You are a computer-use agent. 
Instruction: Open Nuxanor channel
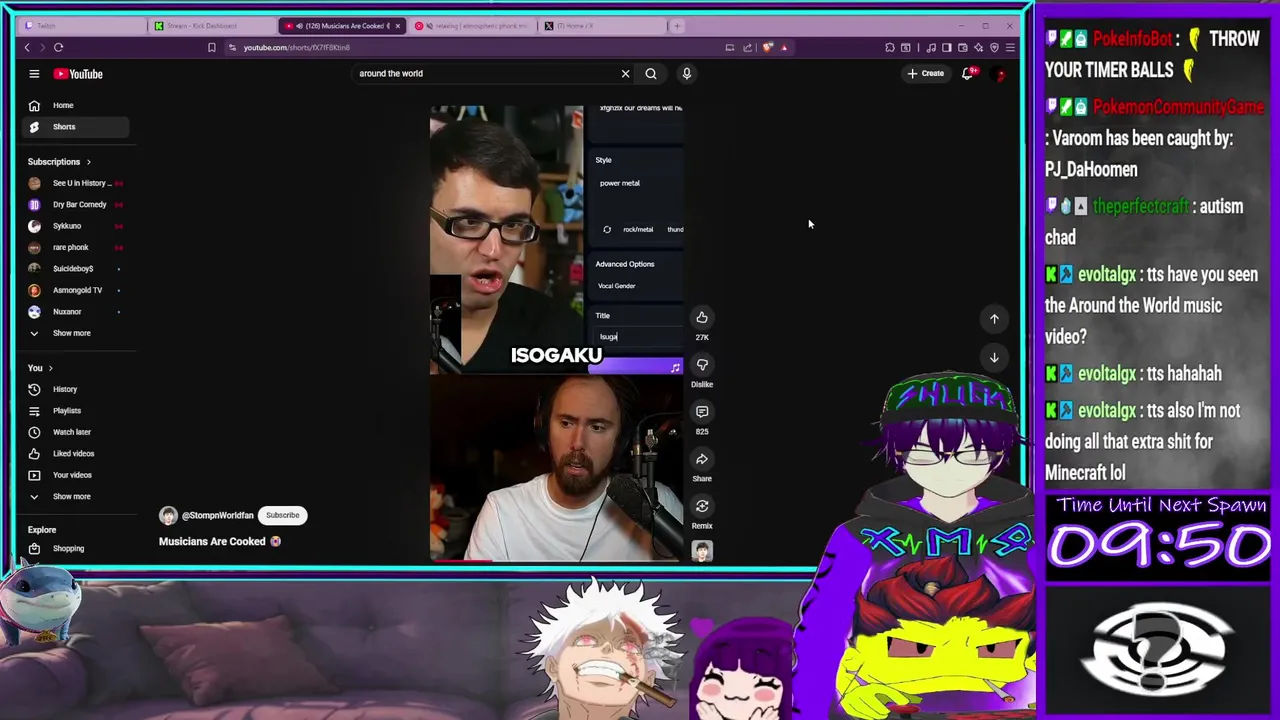75,312
